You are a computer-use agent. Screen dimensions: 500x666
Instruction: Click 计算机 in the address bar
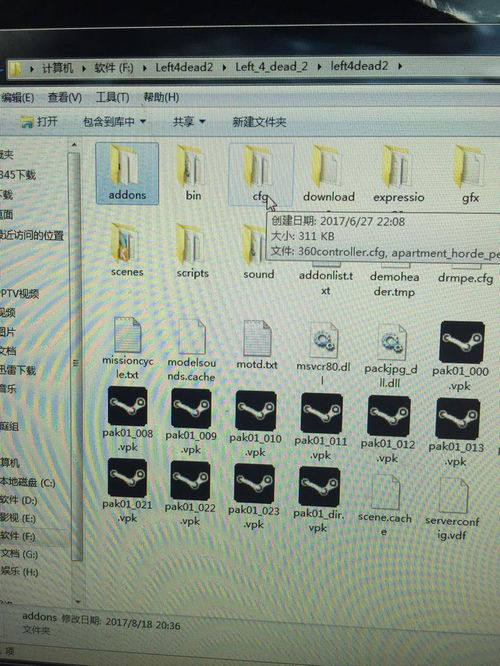(57, 68)
